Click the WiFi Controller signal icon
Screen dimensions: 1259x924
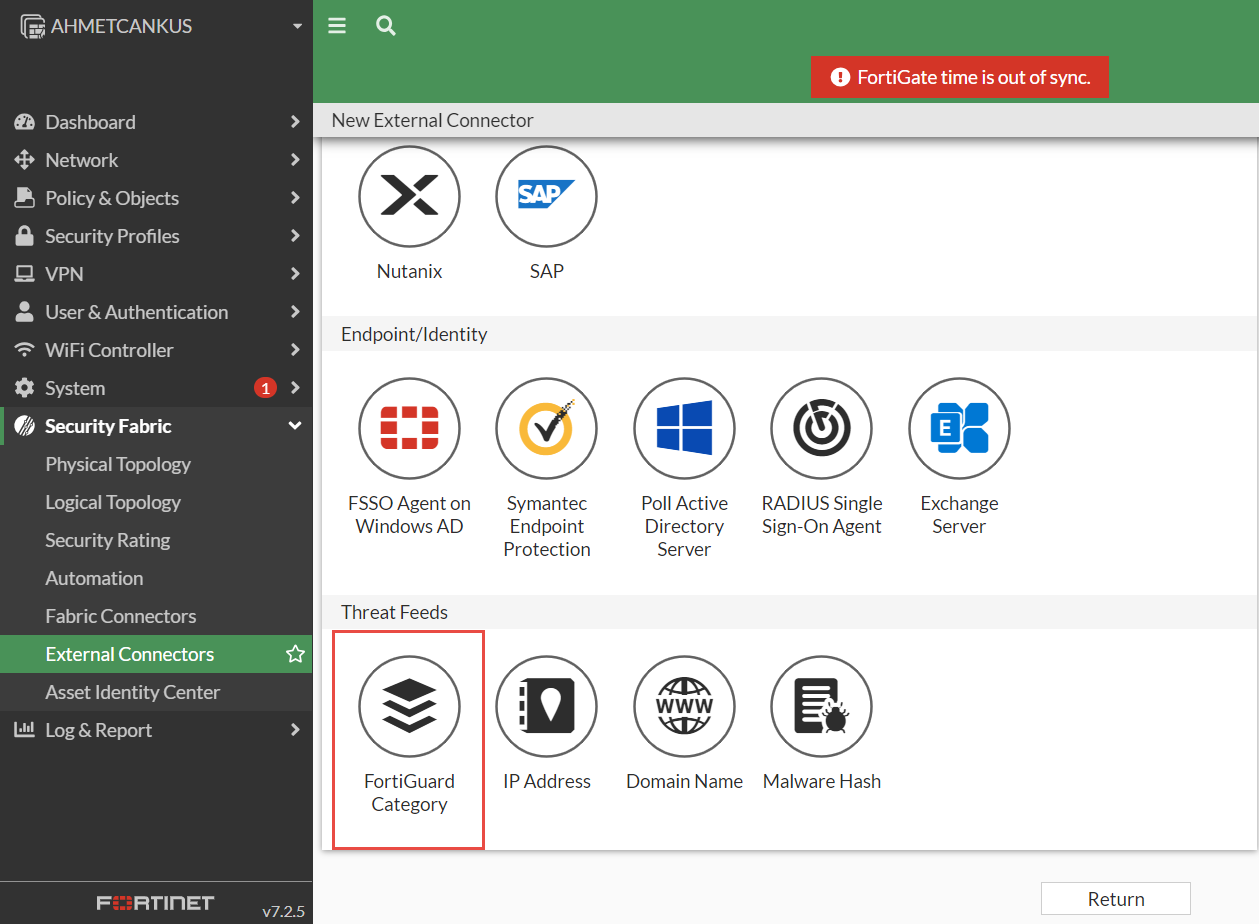(24, 350)
